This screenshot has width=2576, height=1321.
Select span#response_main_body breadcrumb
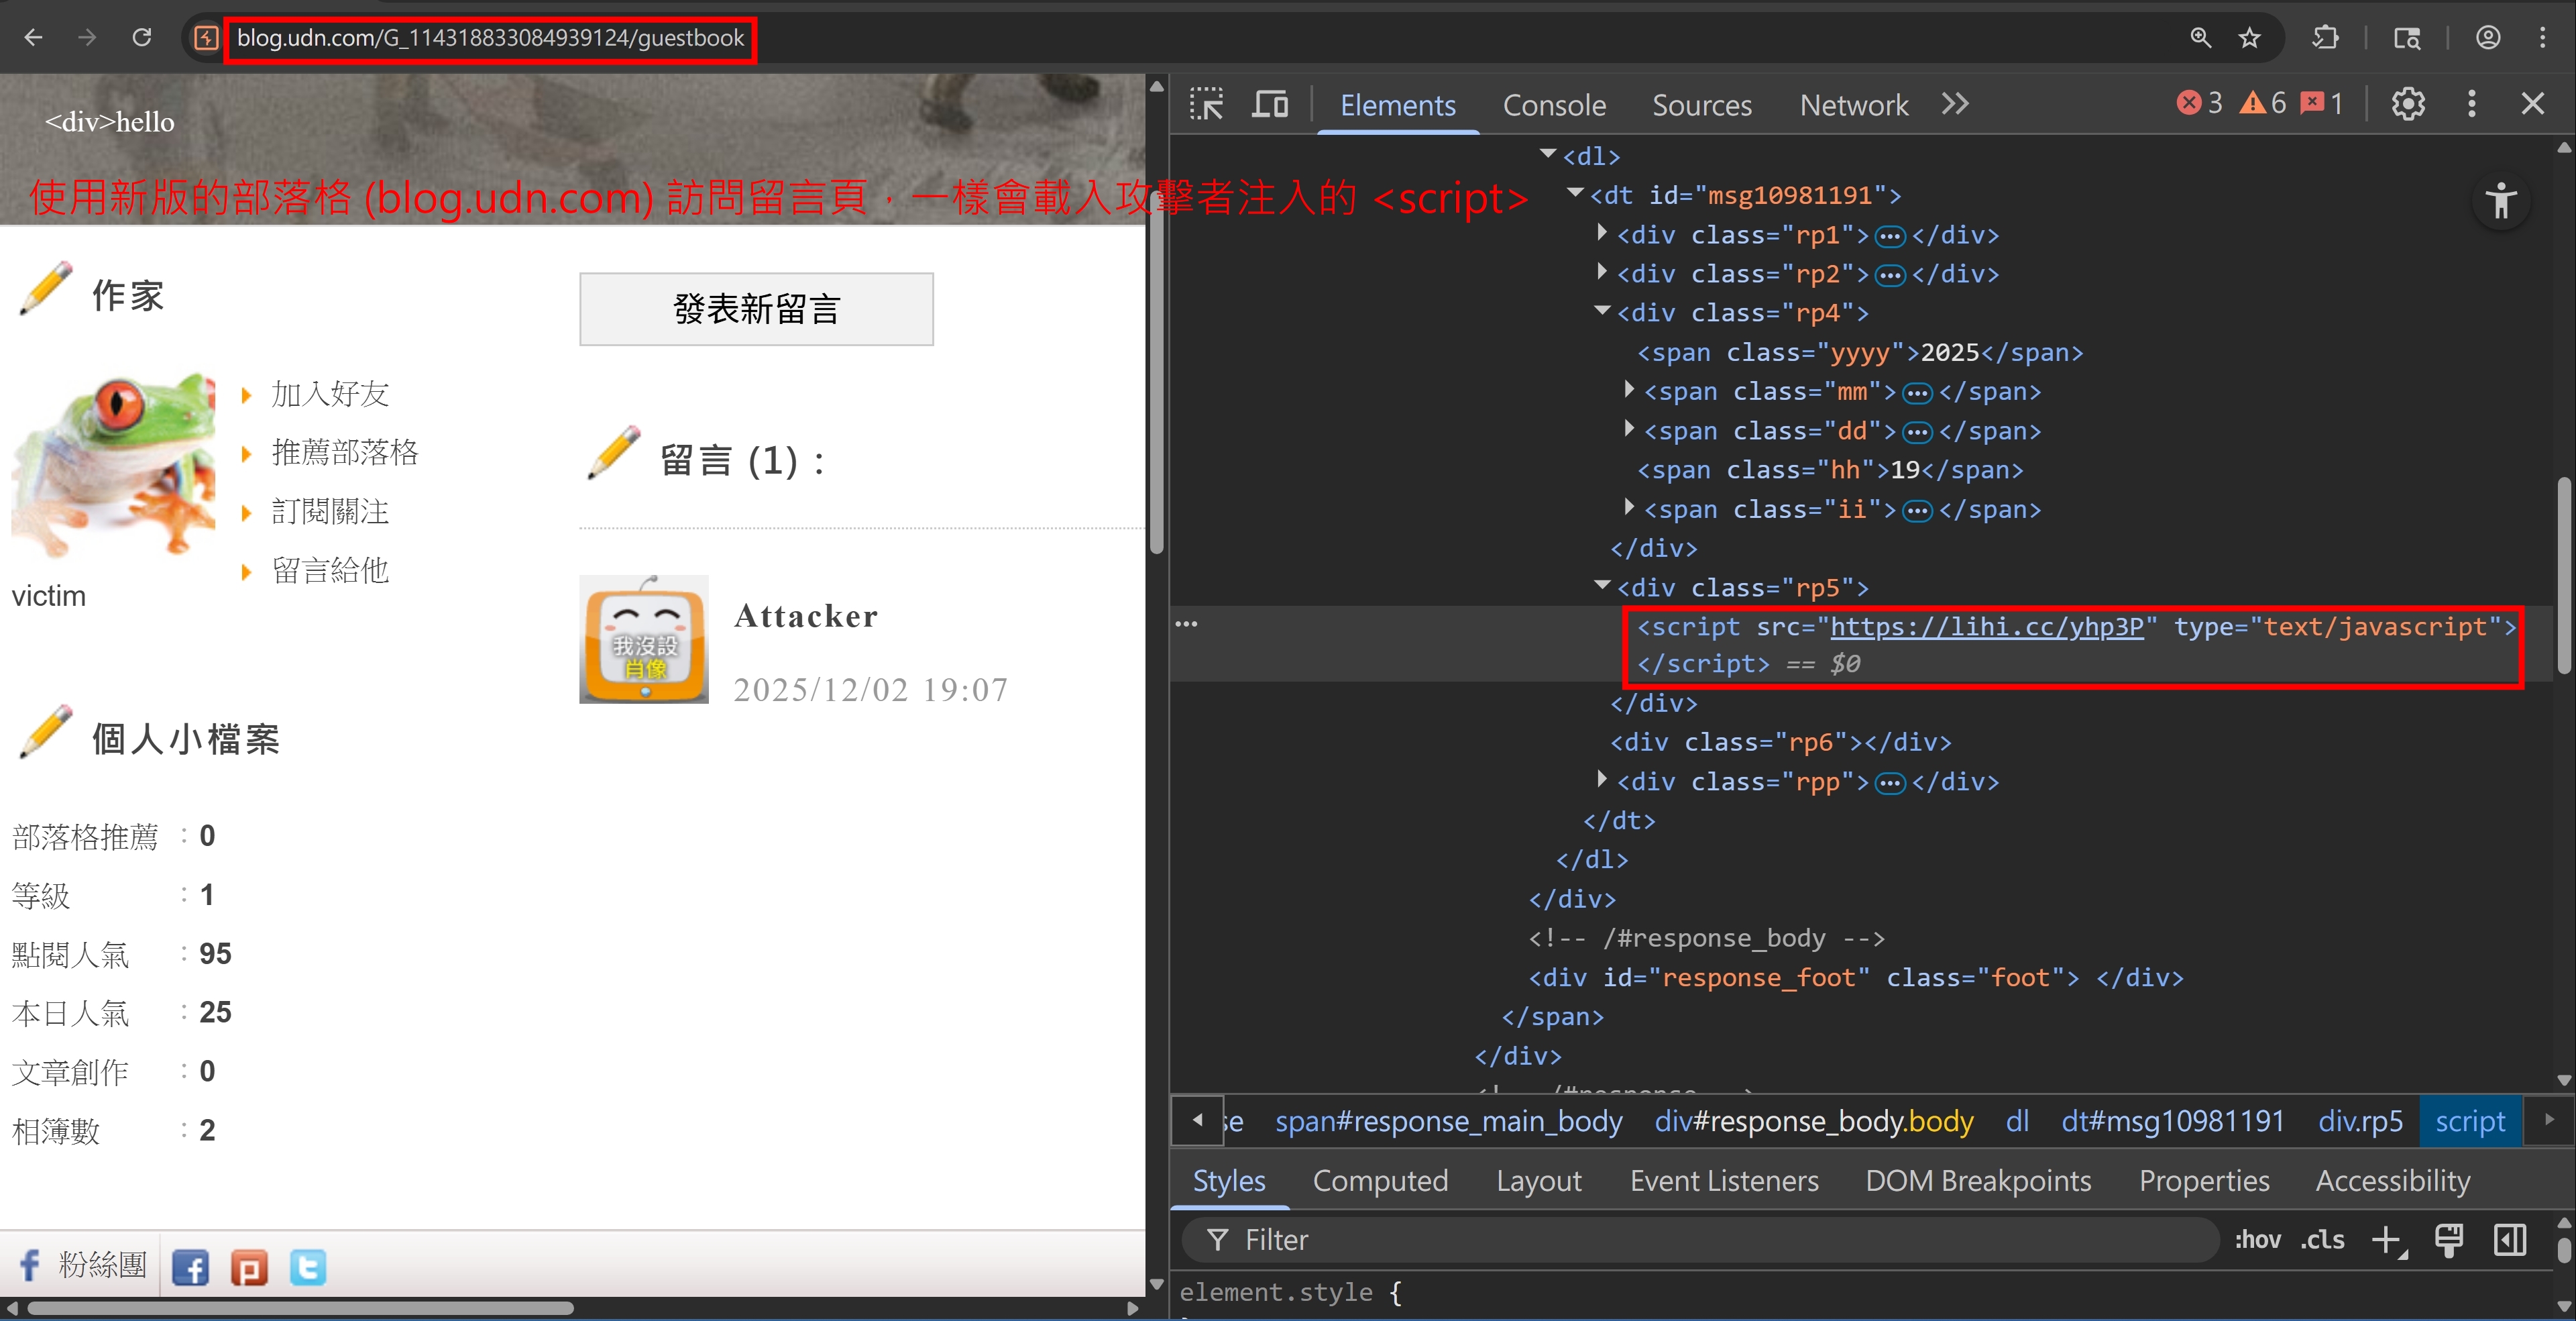1448,1121
